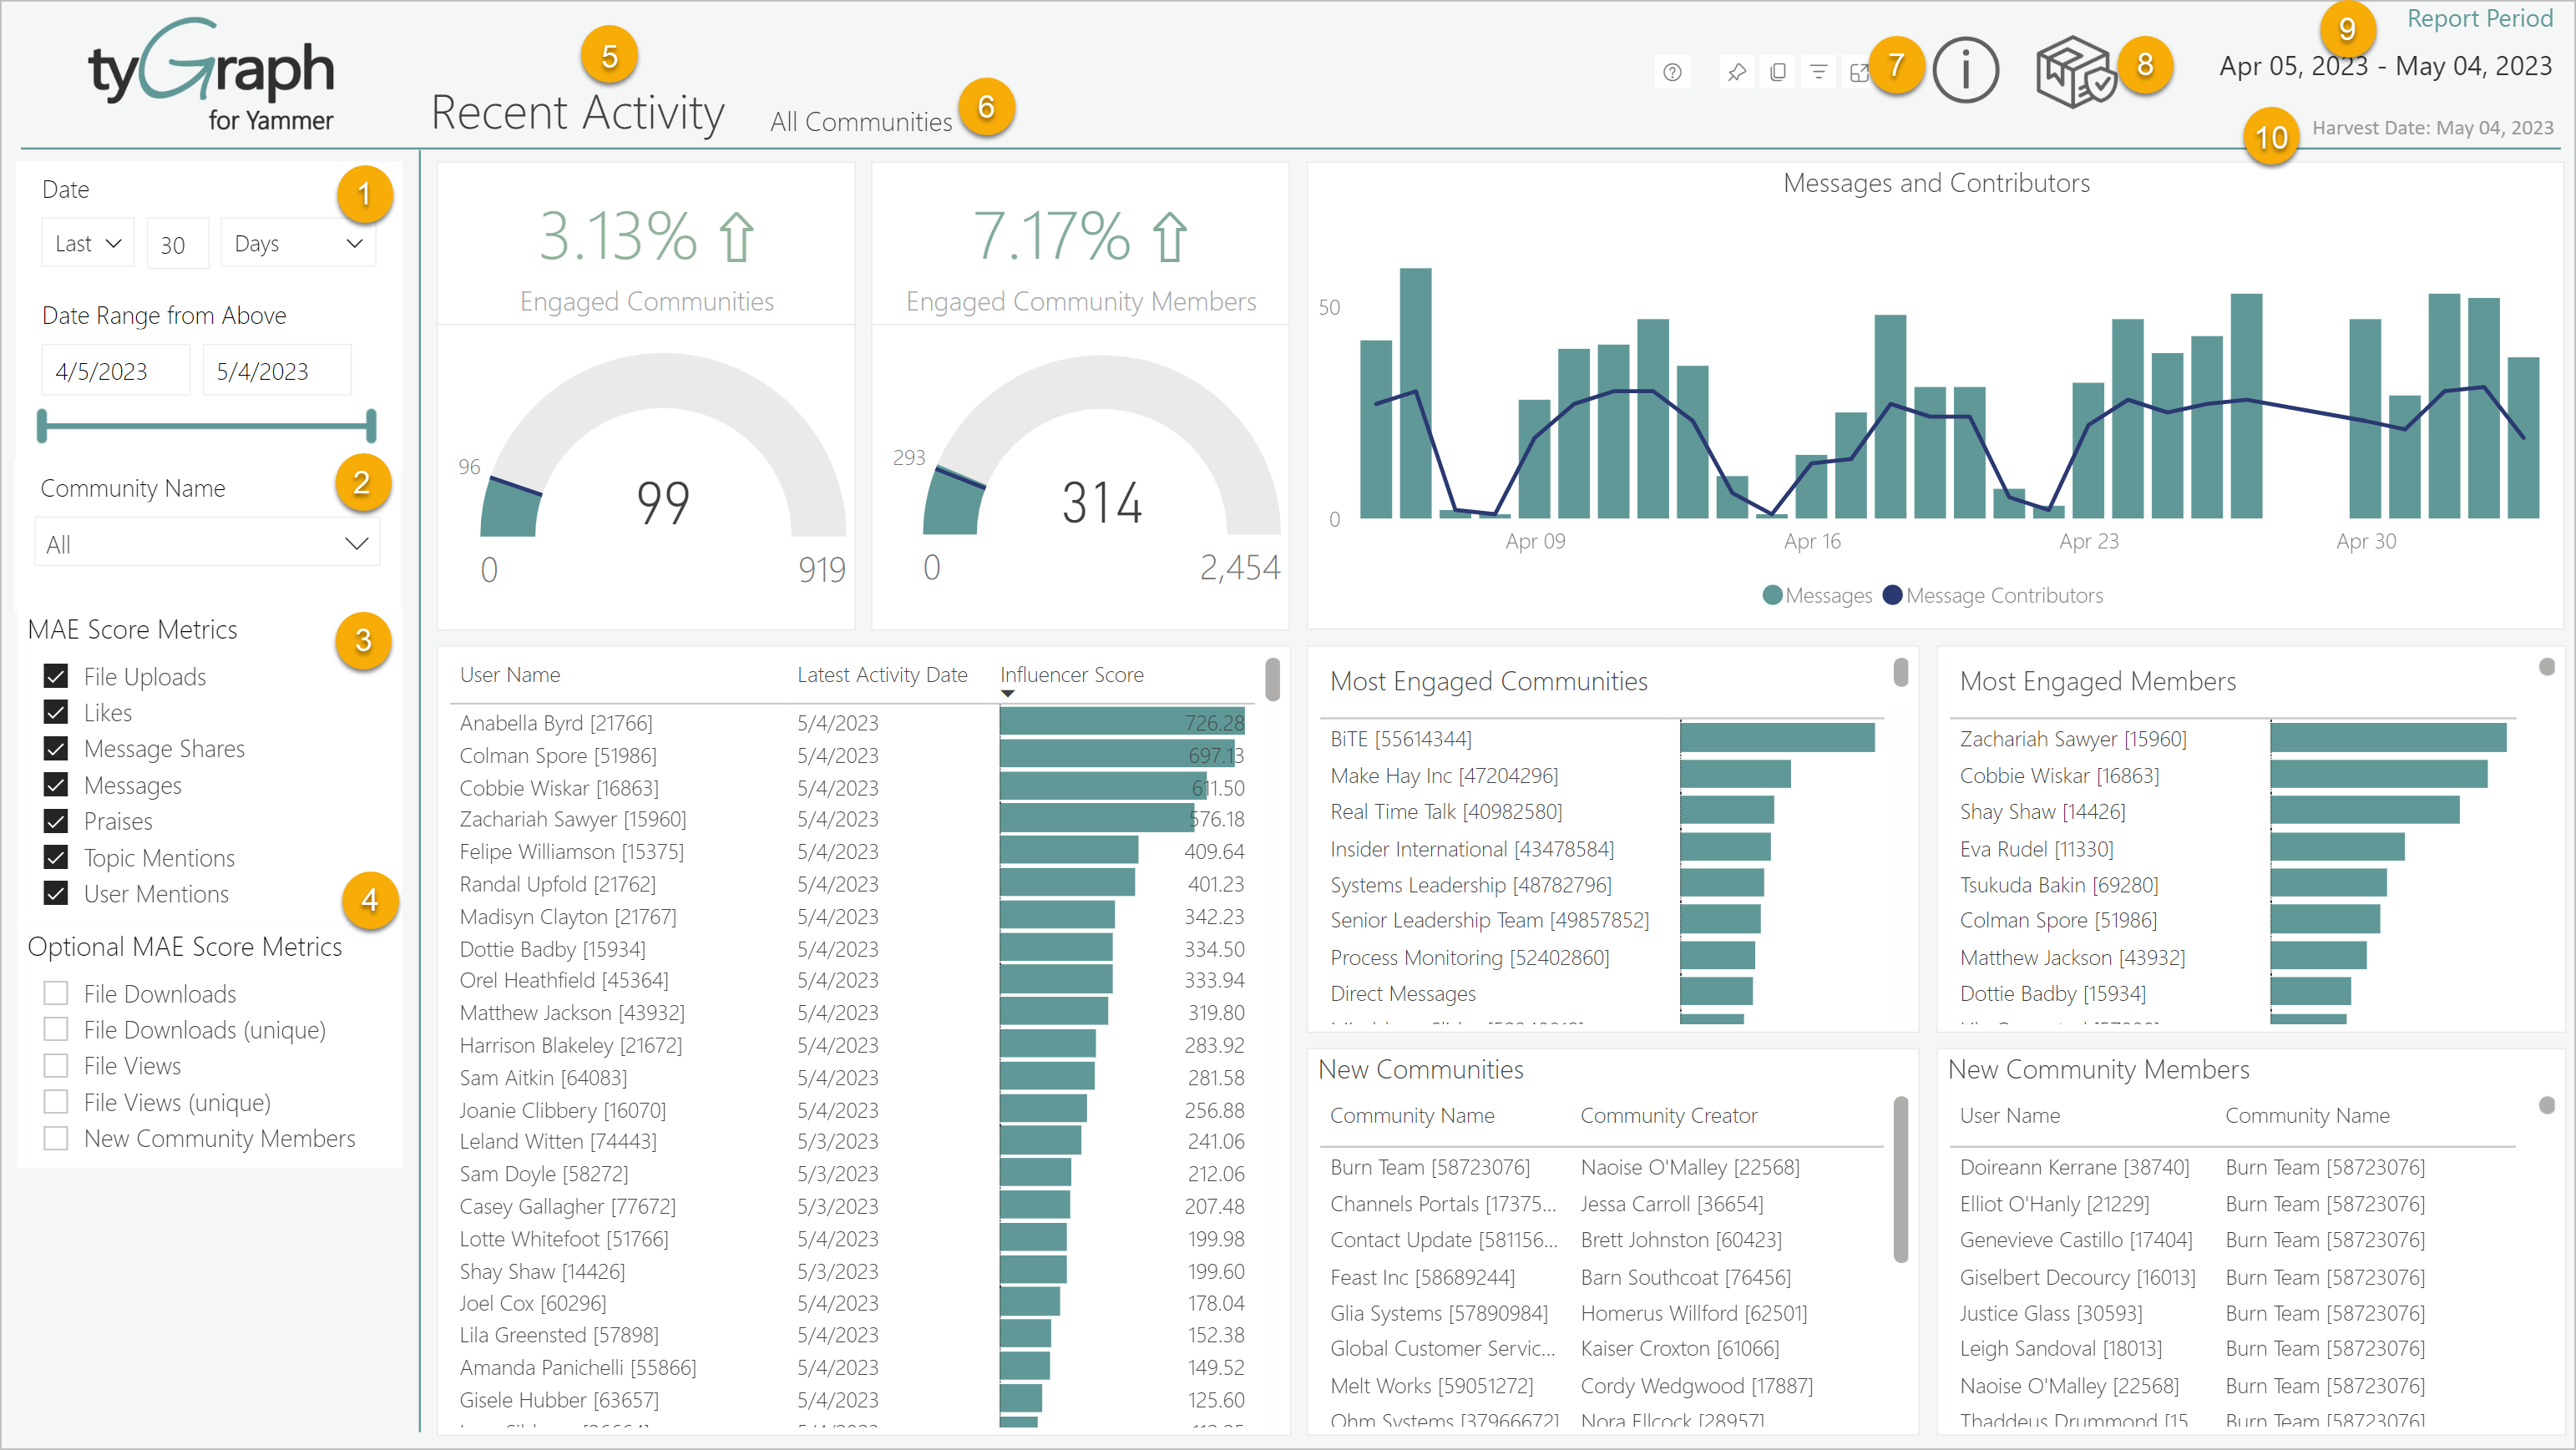Click Anabella Byrd in user table
Viewport: 2576px width, 1450px height.
(555, 722)
